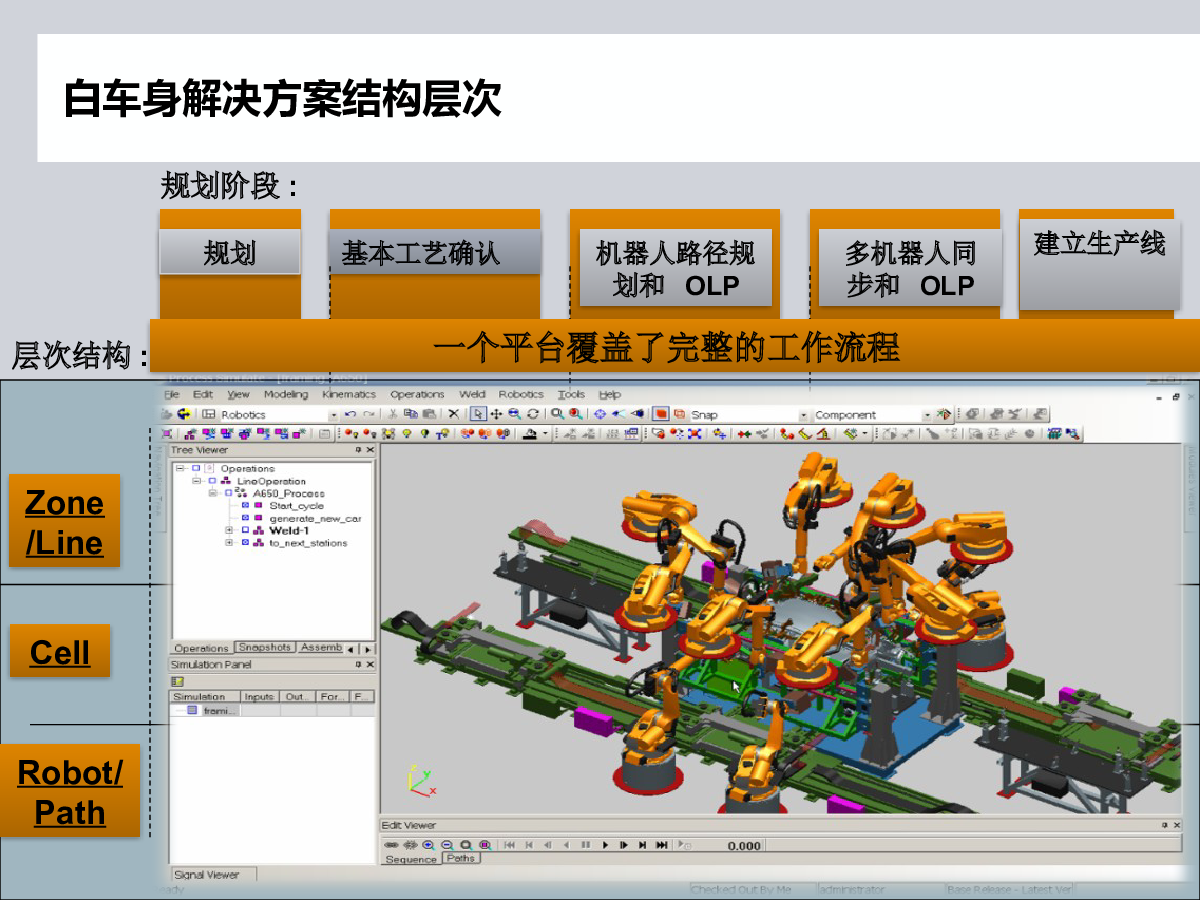Open the Modeling menu
This screenshot has height=900, width=1200.
point(286,395)
